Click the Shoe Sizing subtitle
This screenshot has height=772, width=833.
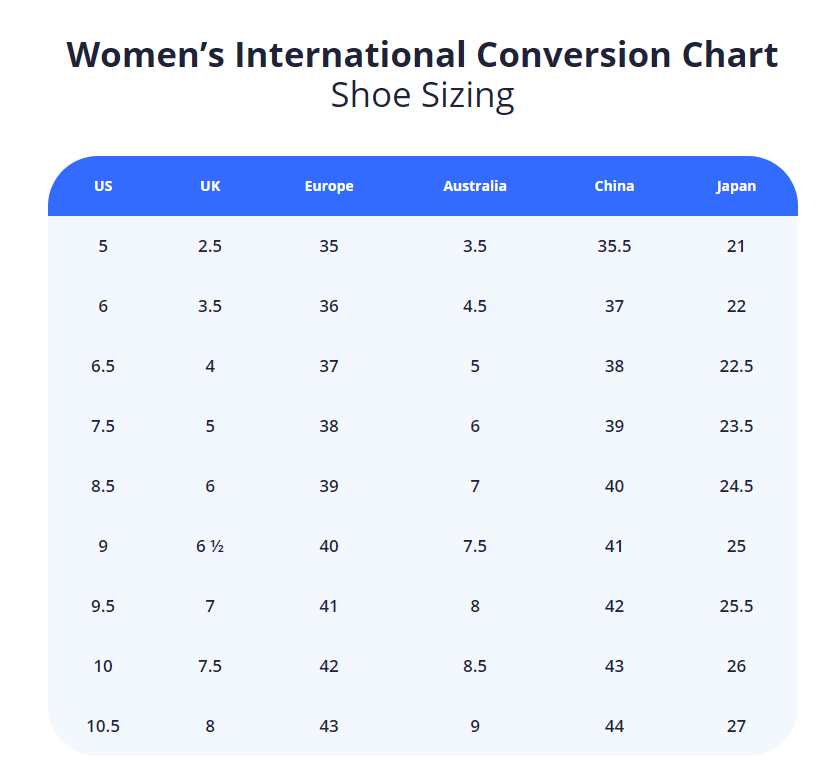[x=422, y=96]
